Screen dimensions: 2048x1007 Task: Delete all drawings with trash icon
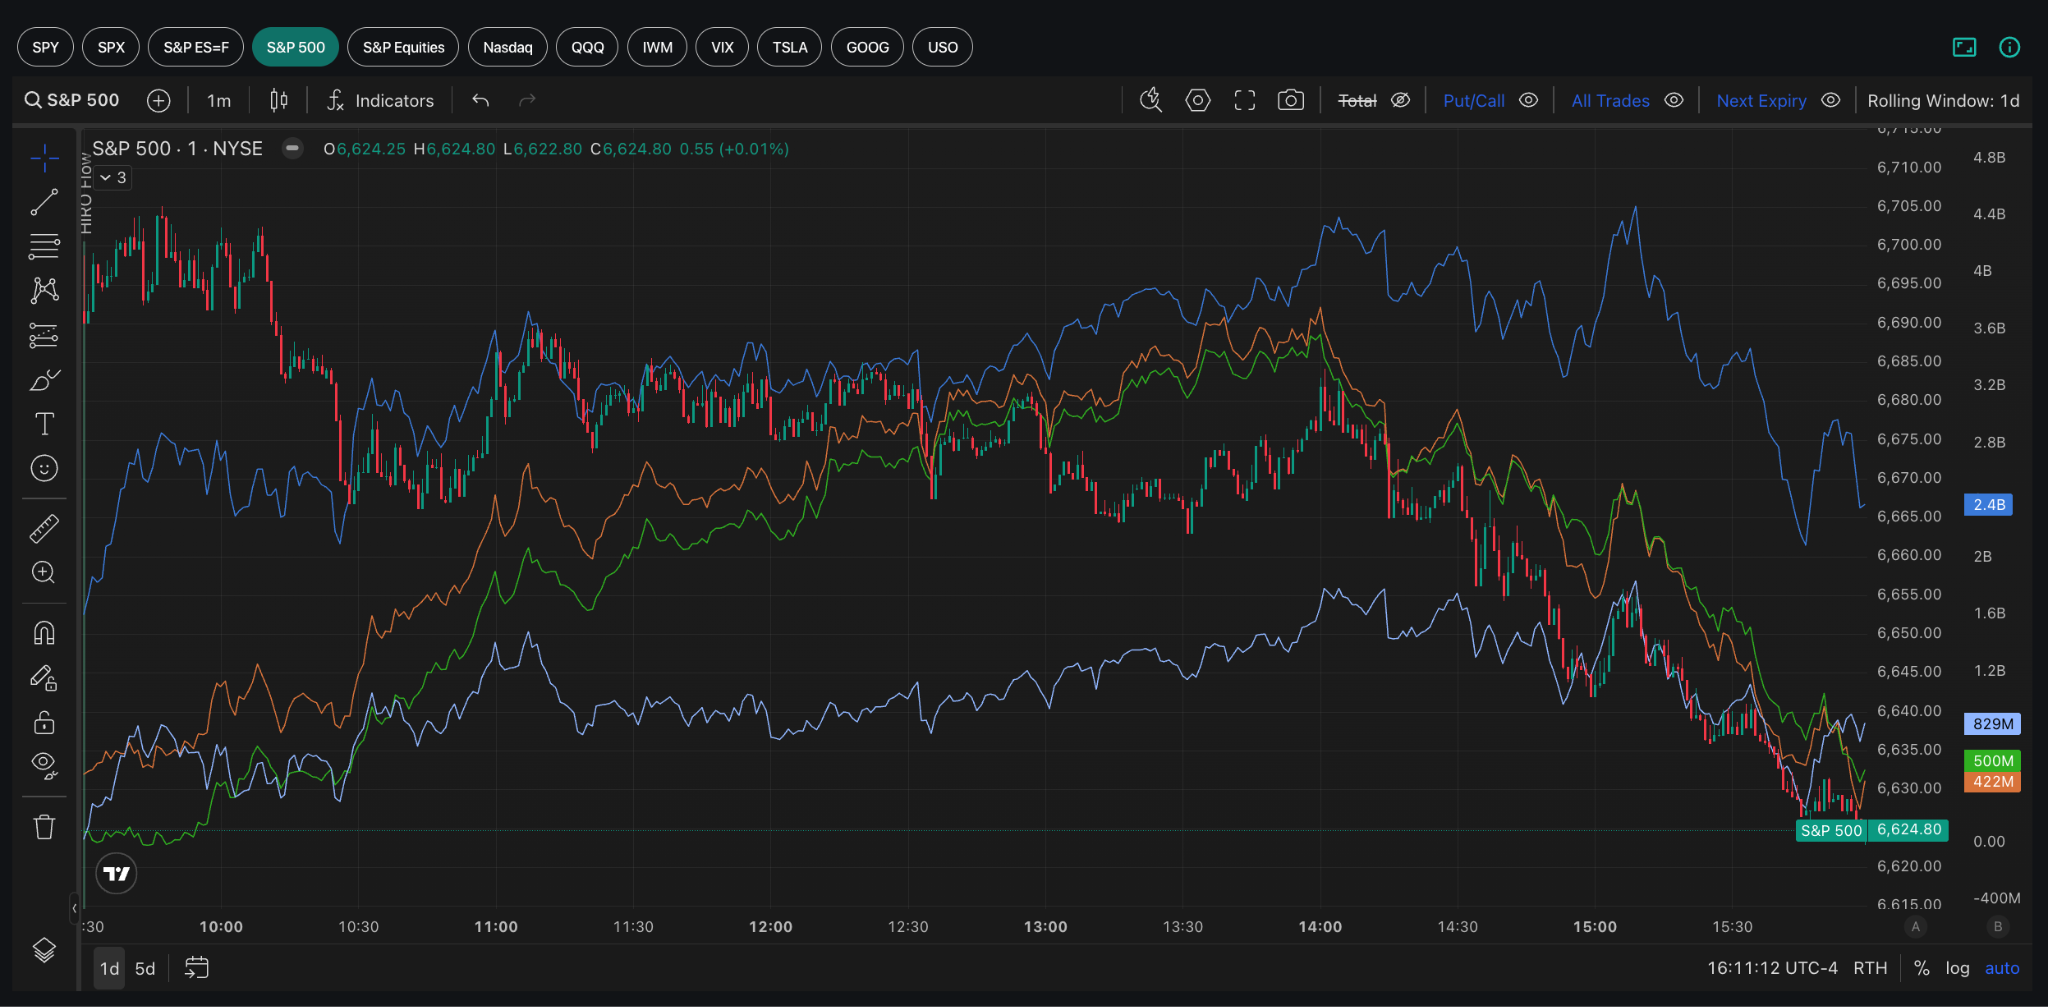44,827
